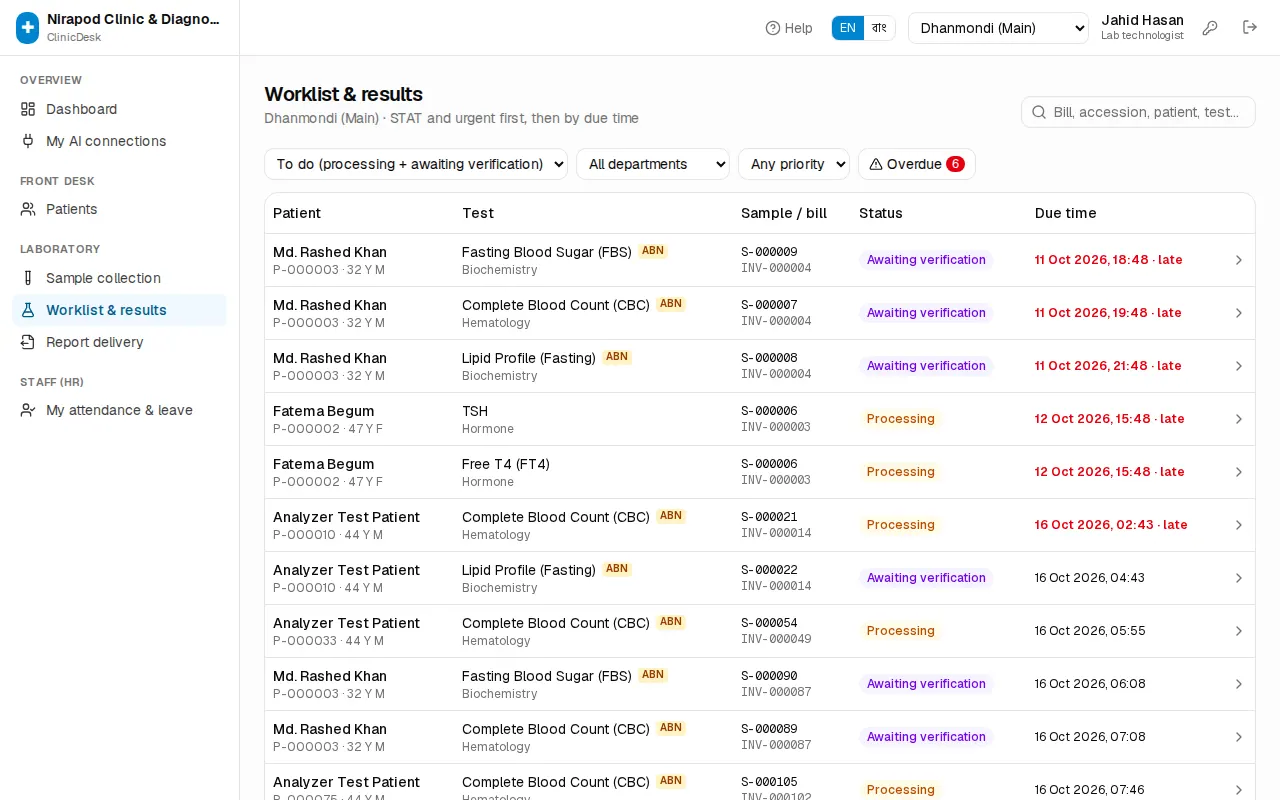The height and width of the screenshot is (800, 1280).
Task: Switch the interface language to বাং (Bangla)
Action: [x=879, y=28]
